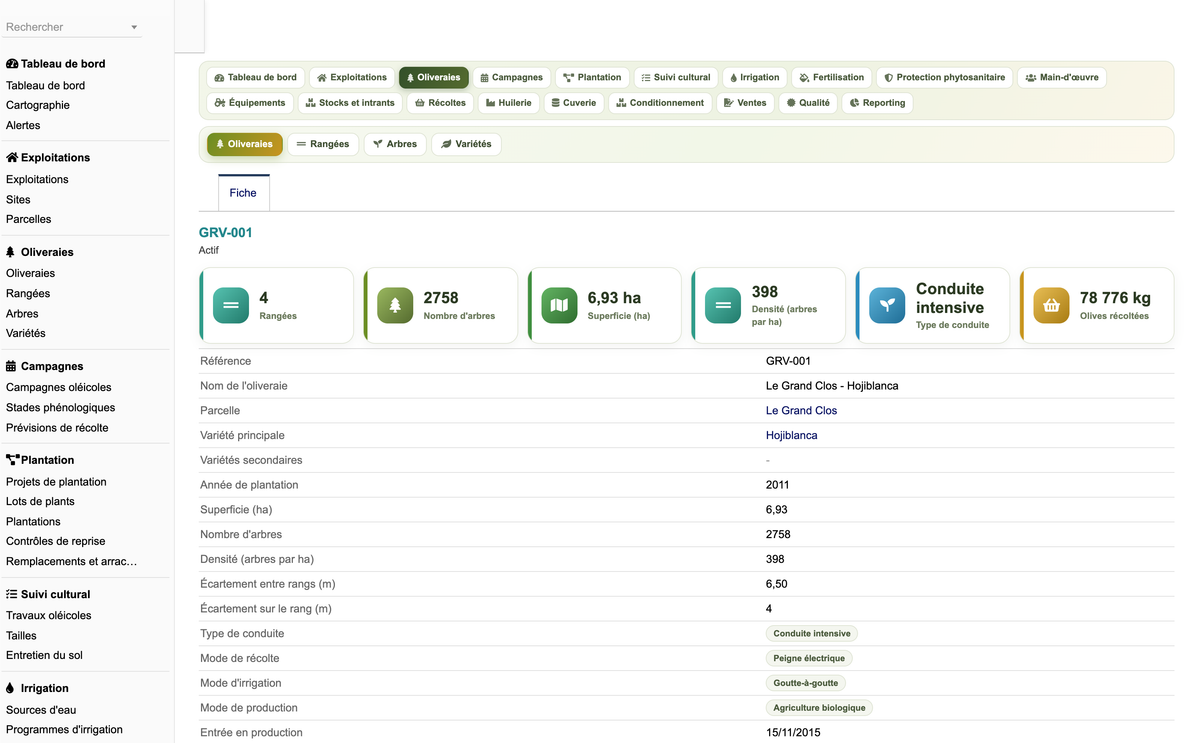Click the Densité card icon
The image size is (1200, 743).
tap(723, 305)
